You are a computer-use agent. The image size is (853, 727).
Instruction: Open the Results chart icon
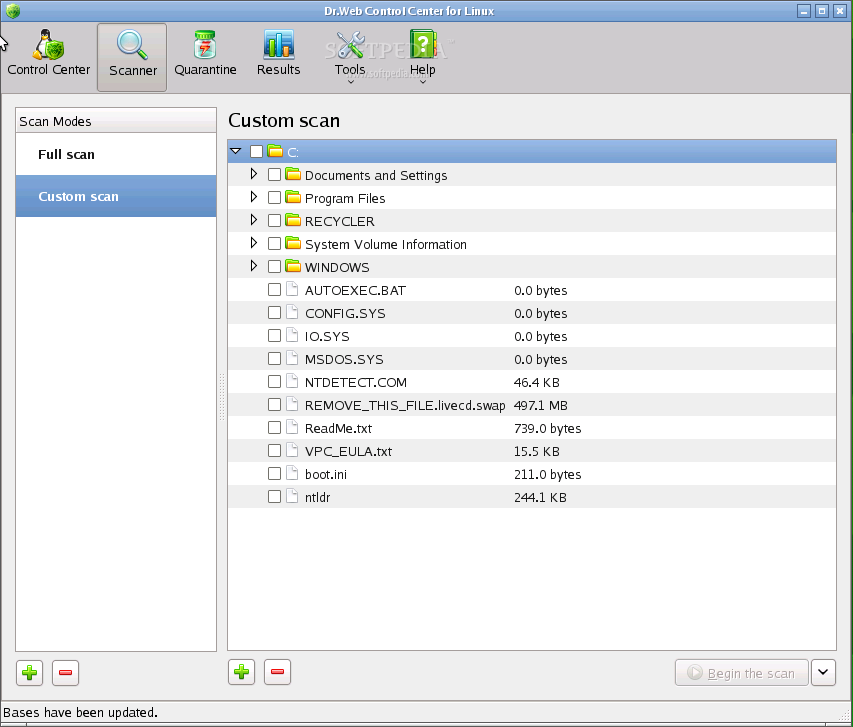[x=279, y=45]
